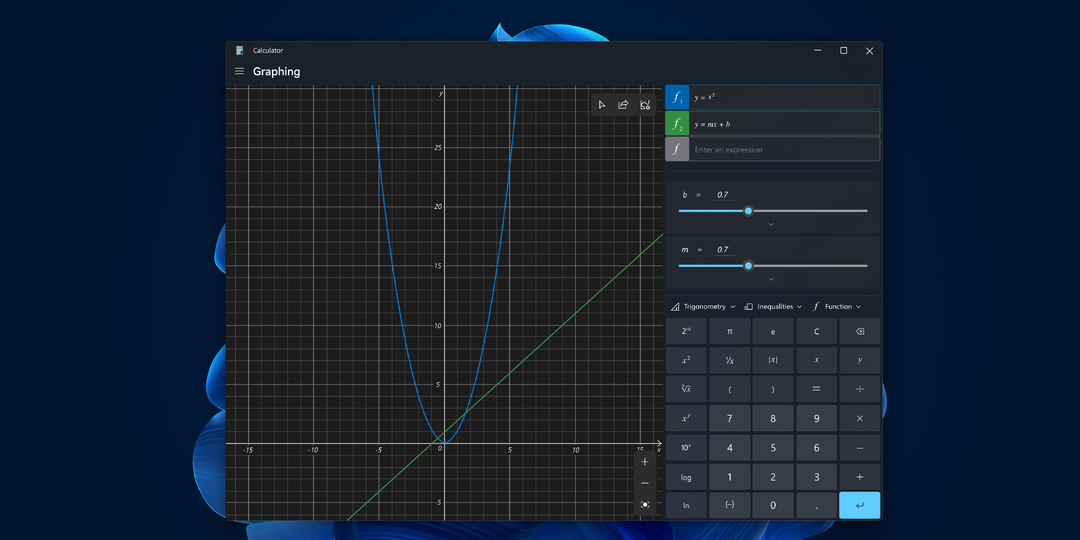Viewport: 1080px width, 540px height.
Task: Click the multiply operator key
Action: (x=860, y=418)
